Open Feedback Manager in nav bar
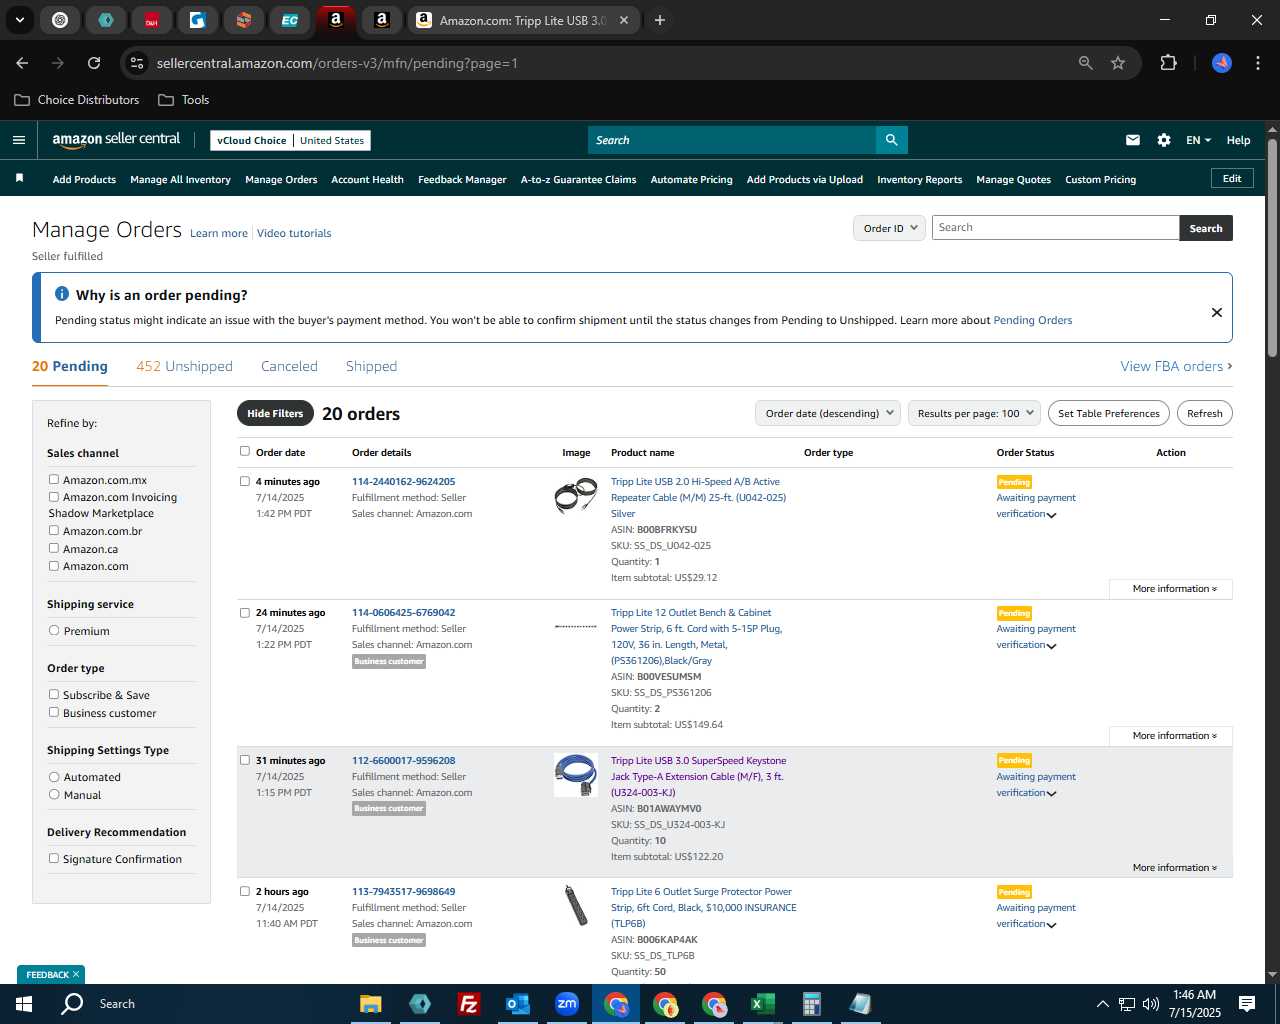1280x1024 pixels. (x=462, y=180)
